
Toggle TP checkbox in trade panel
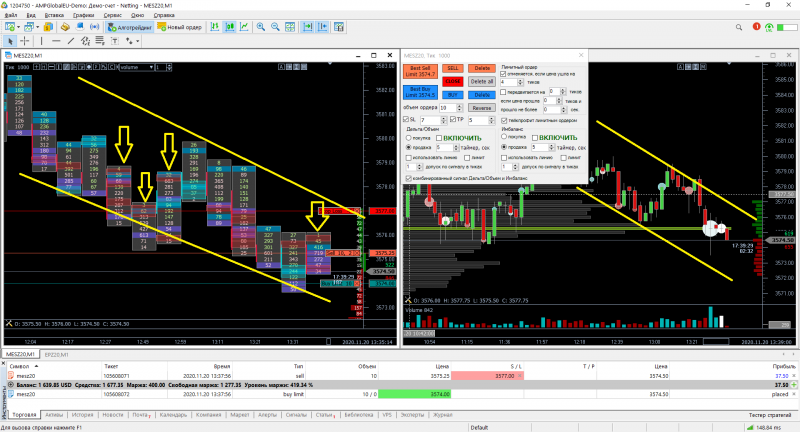coord(453,119)
